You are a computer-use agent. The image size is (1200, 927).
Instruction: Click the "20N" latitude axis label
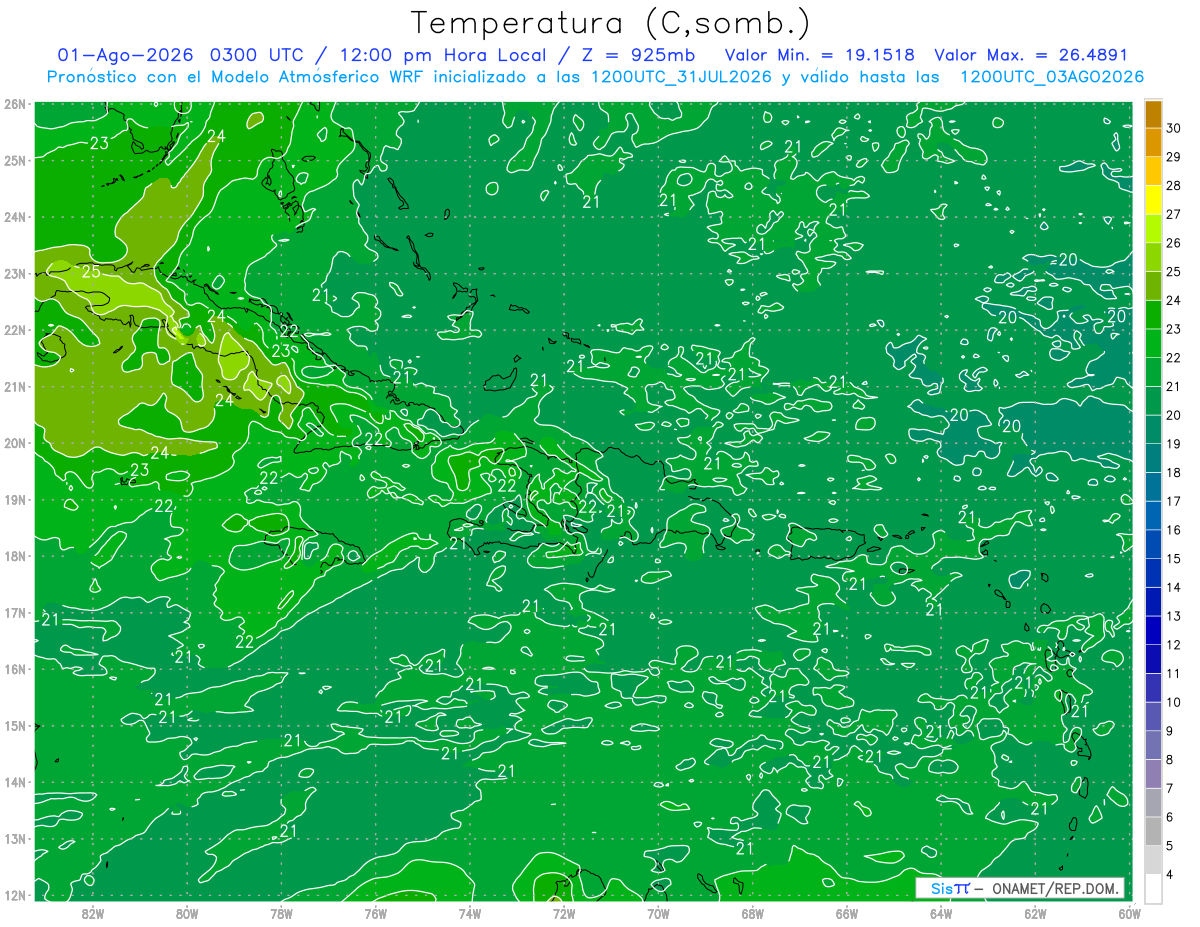[15, 443]
